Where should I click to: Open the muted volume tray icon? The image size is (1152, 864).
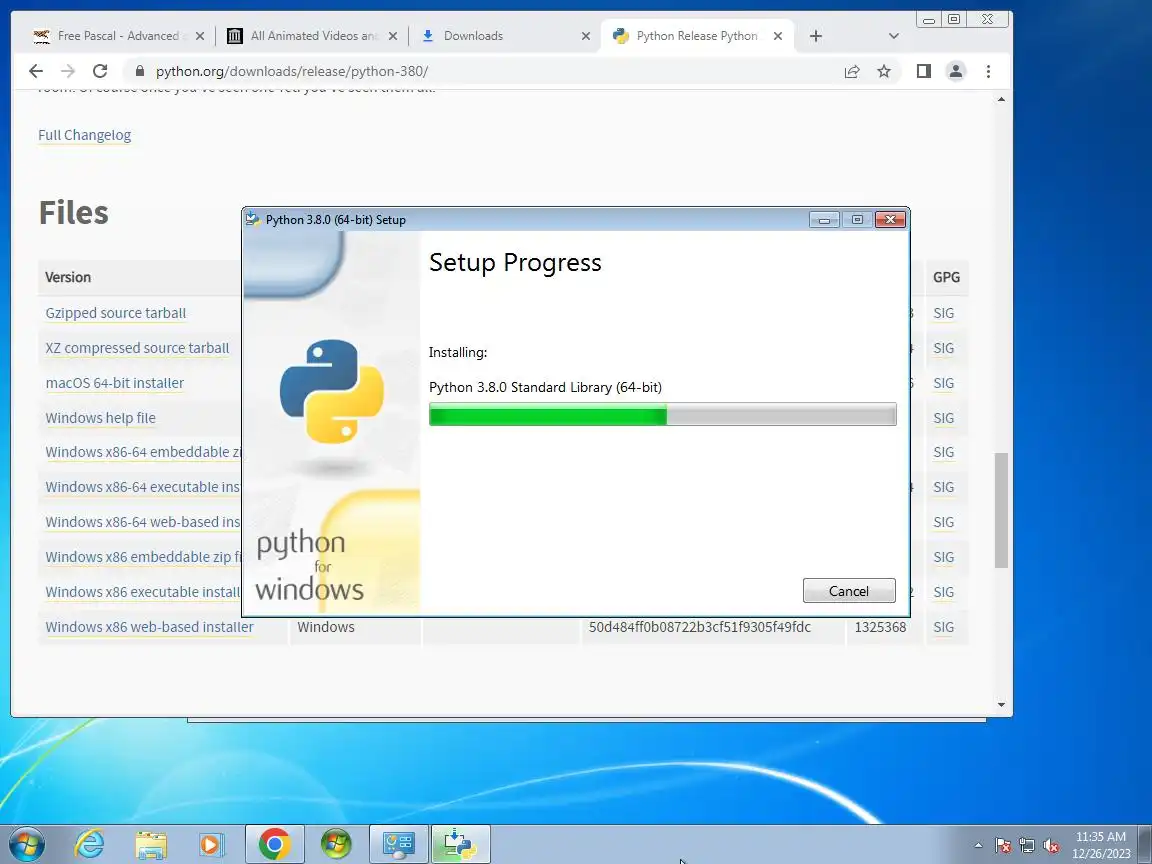coord(1051,846)
